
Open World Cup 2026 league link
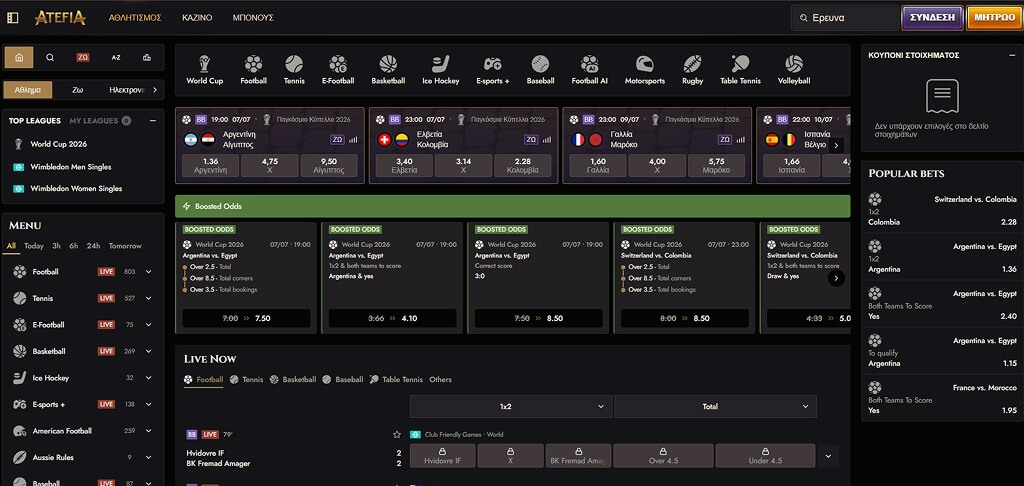tap(58, 144)
